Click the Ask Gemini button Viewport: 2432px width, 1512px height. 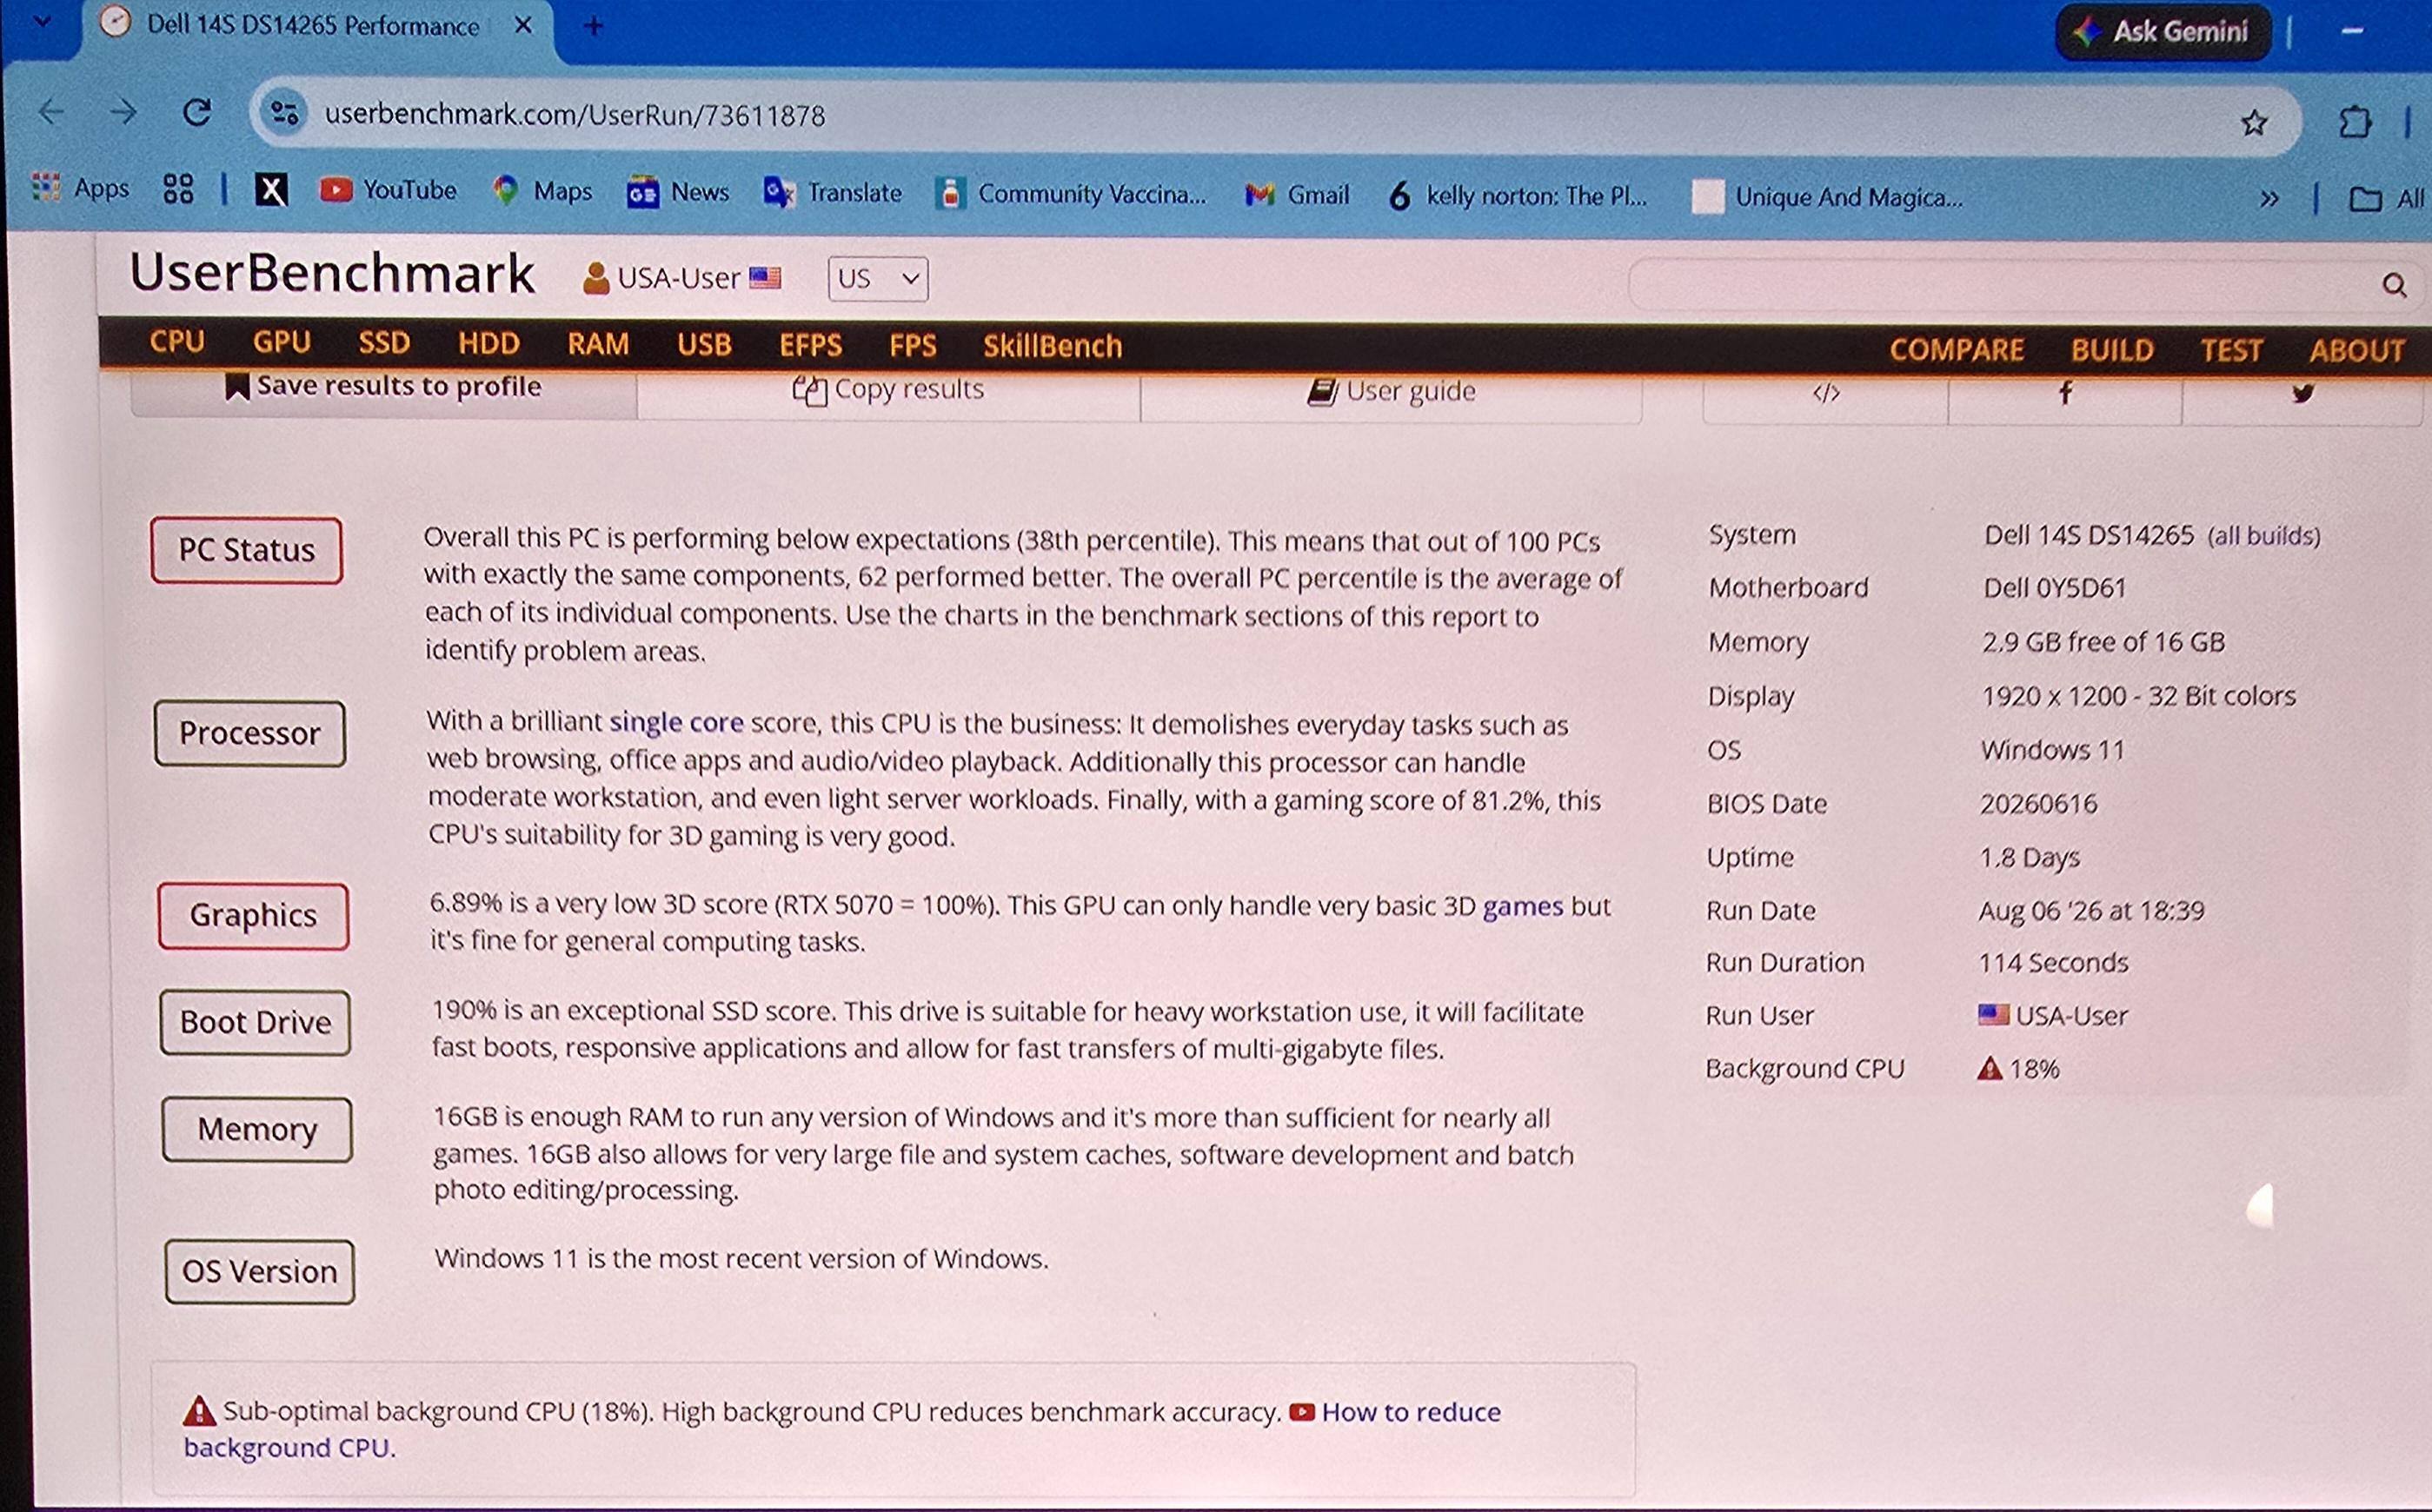[x=2163, y=32]
